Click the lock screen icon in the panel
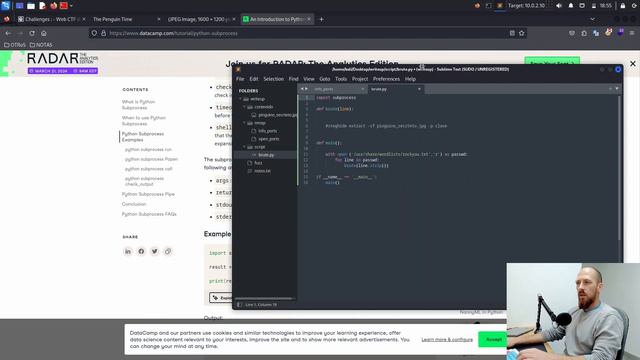 [622, 6]
